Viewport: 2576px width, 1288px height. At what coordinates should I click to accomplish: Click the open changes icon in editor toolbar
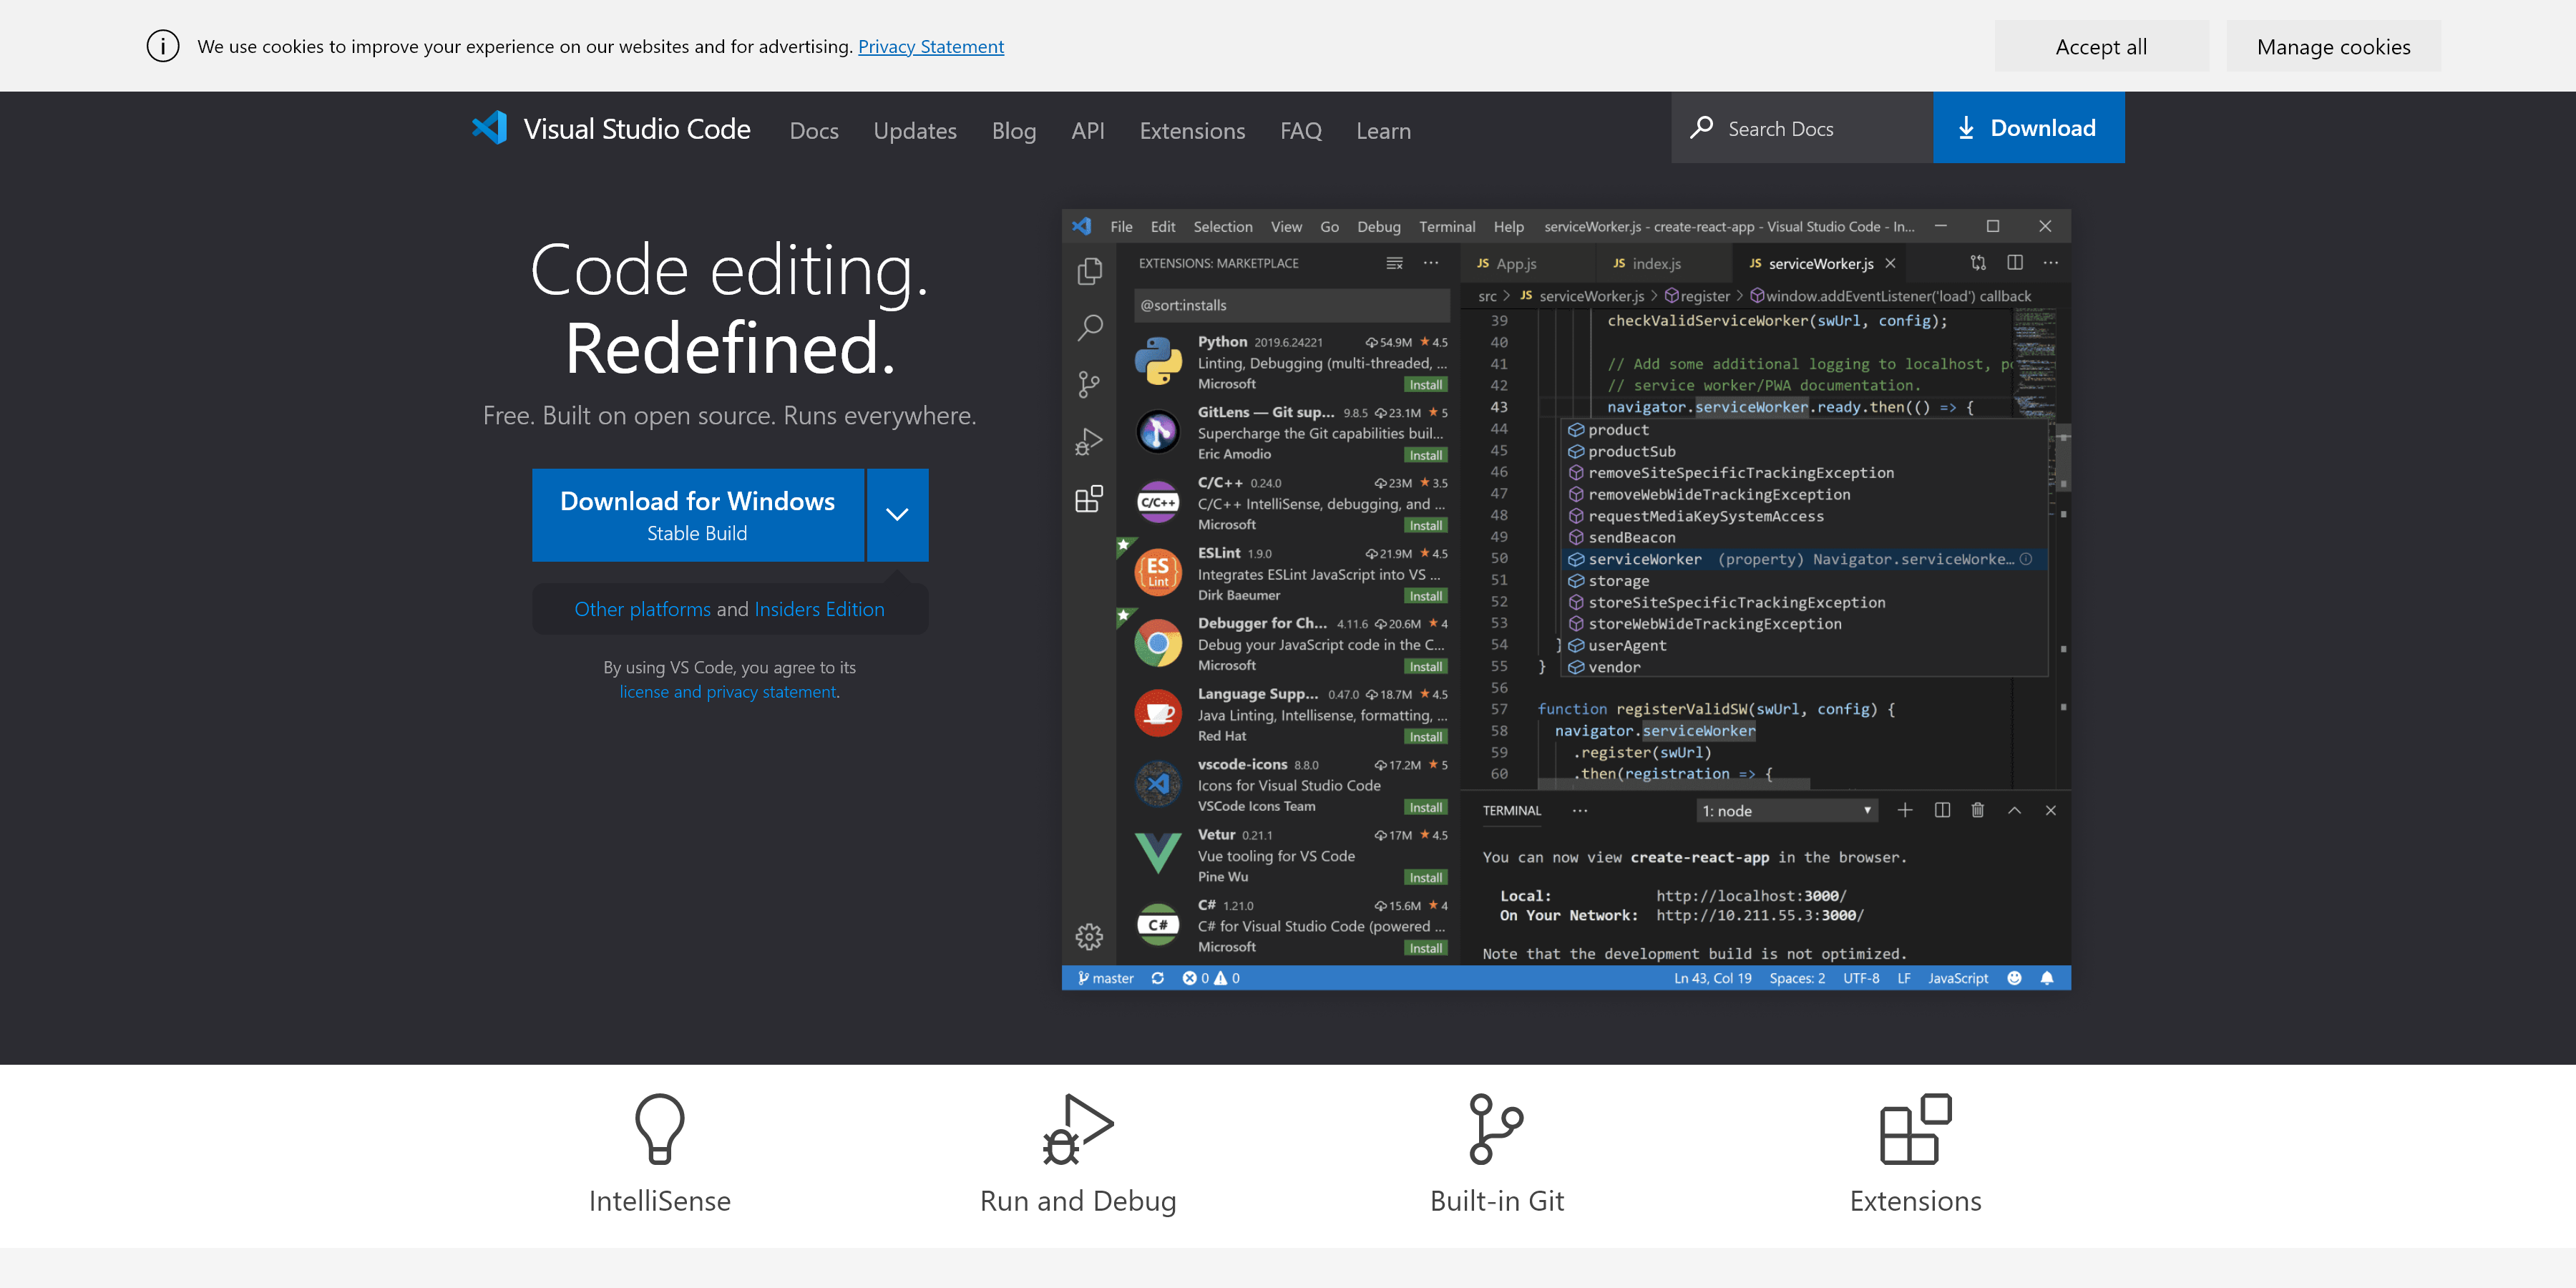coord(1978,263)
